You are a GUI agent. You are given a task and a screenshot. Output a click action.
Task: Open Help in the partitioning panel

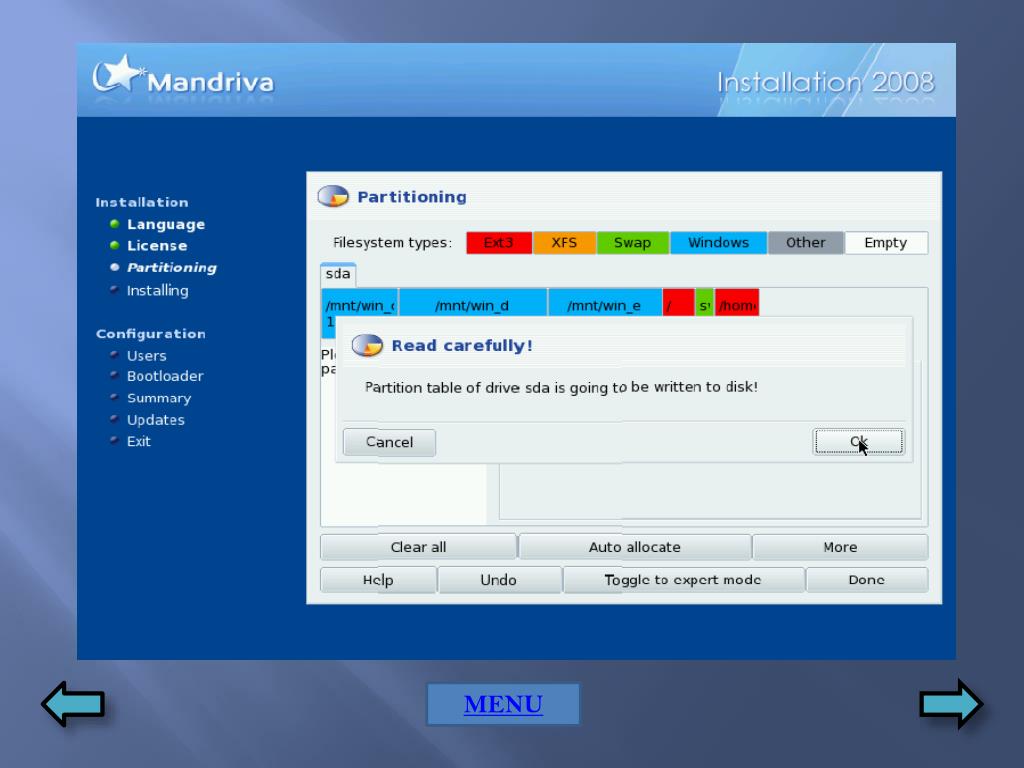pyautogui.click(x=378, y=580)
